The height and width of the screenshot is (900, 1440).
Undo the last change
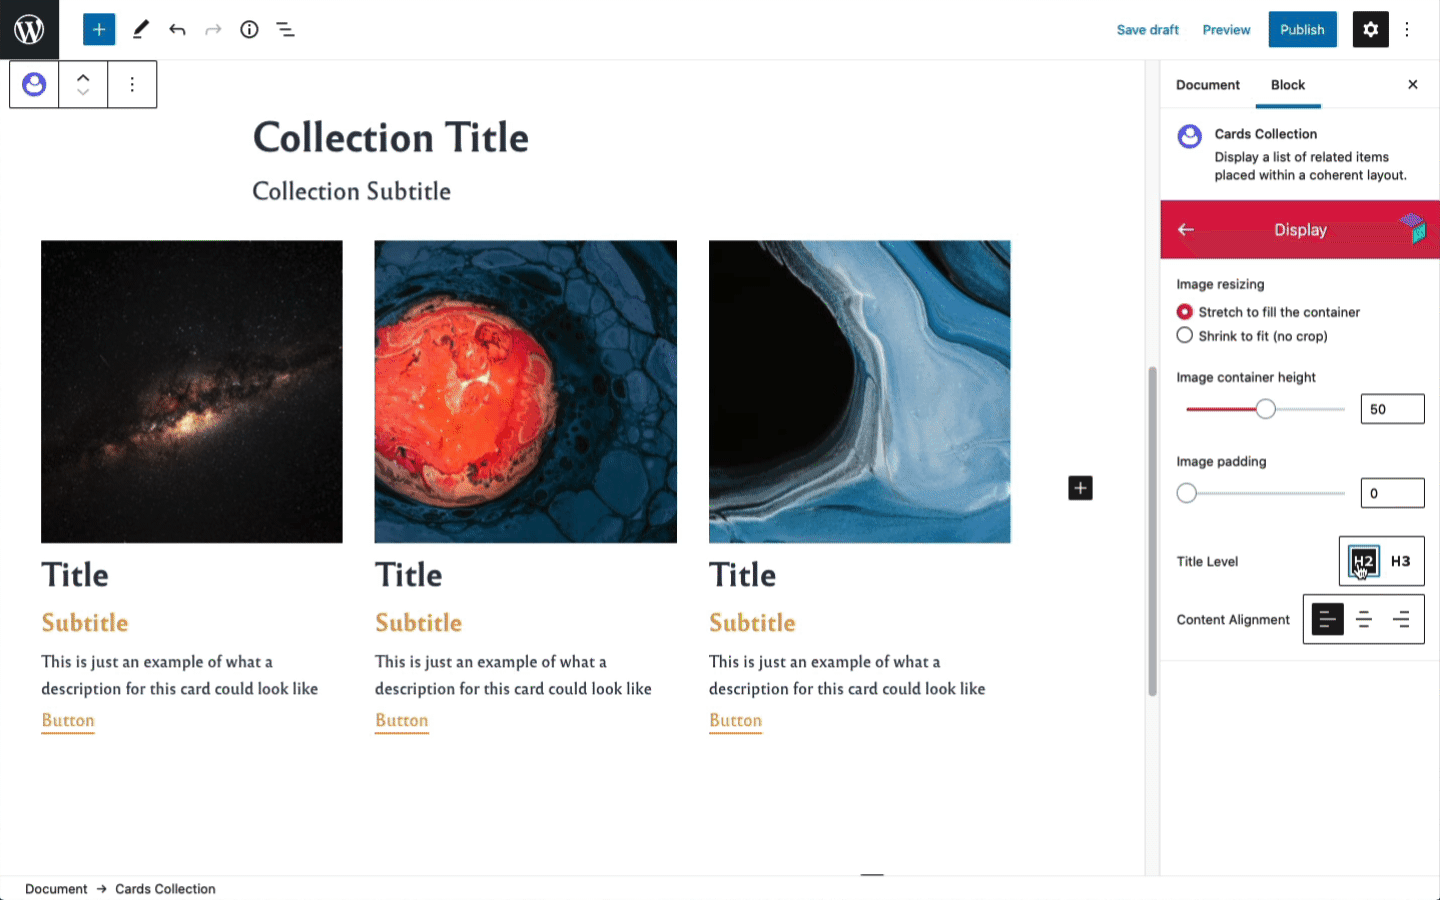click(x=177, y=29)
